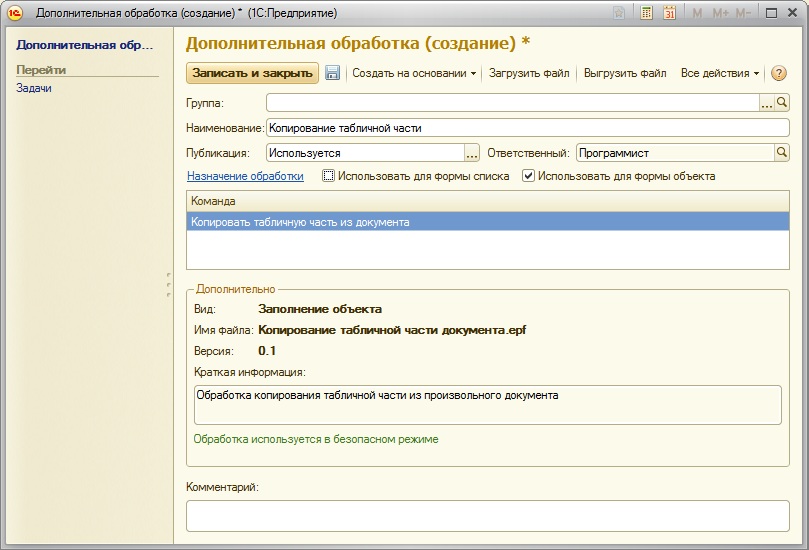The image size is (809, 550).
Task: Click the magnifier icon in Ответственный field
Action: pos(782,153)
